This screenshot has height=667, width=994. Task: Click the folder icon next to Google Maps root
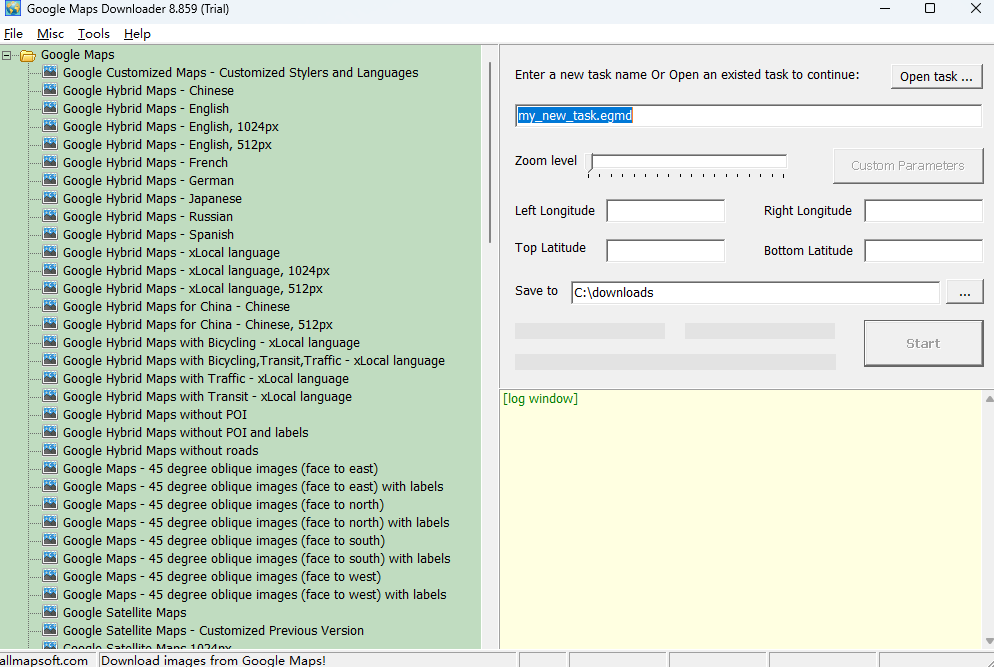(27, 54)
